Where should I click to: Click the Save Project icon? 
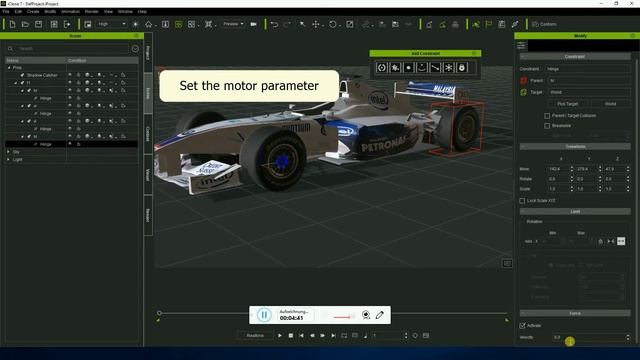pos(38,24)
